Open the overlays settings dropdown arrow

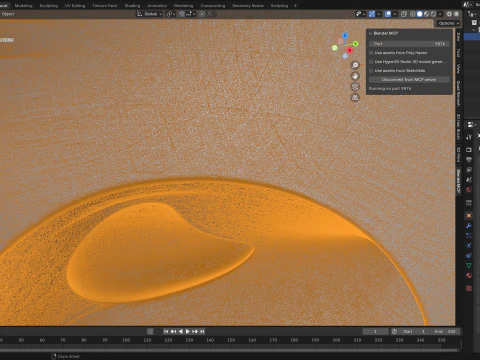coord(395,14)
